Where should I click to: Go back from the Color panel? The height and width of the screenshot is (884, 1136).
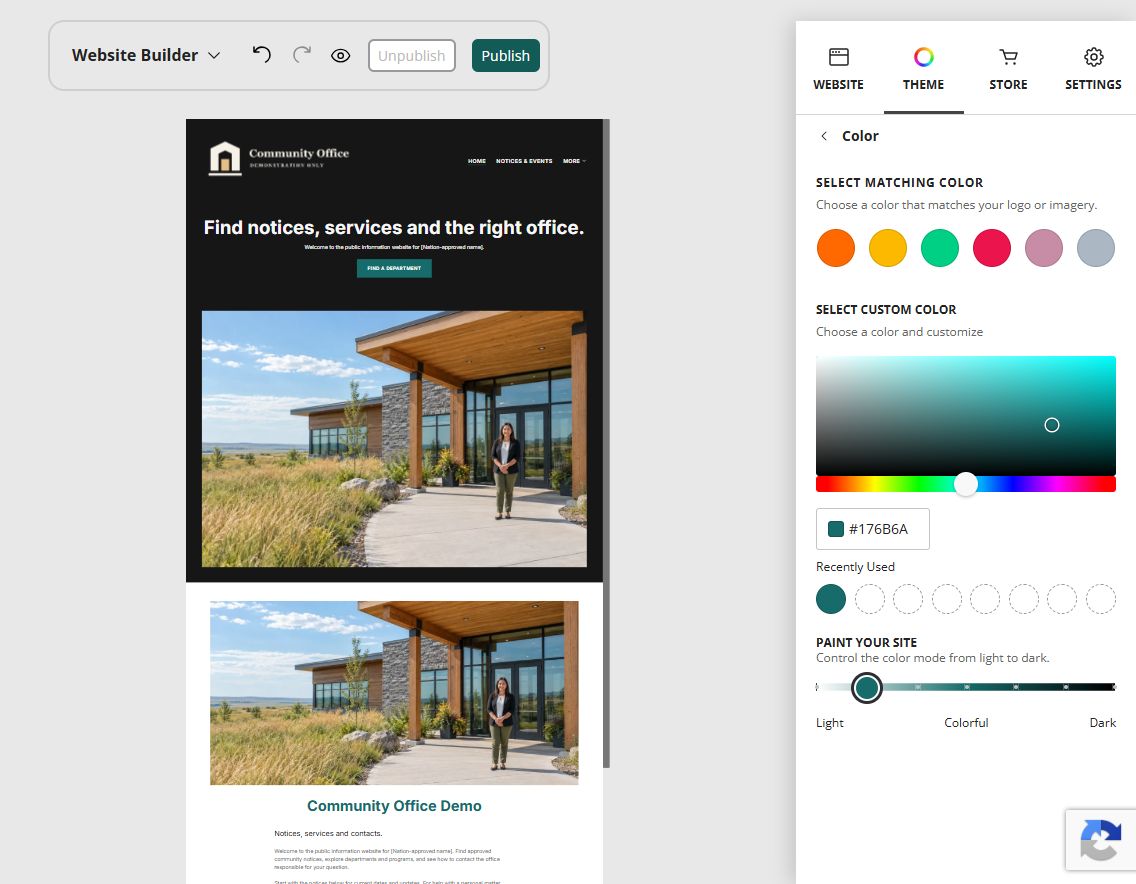coord(824,136)
